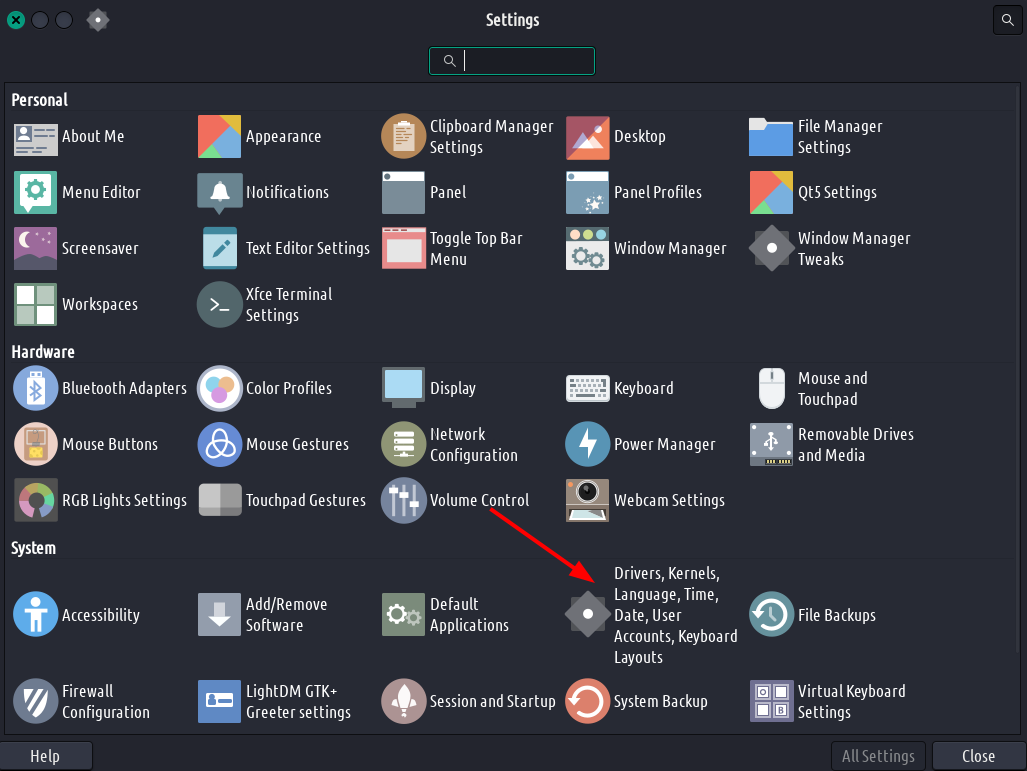The height and width of the screenshot is (771, 1027).
Task: Launch the Menu Editor icon
Action: tap(35, 193)
